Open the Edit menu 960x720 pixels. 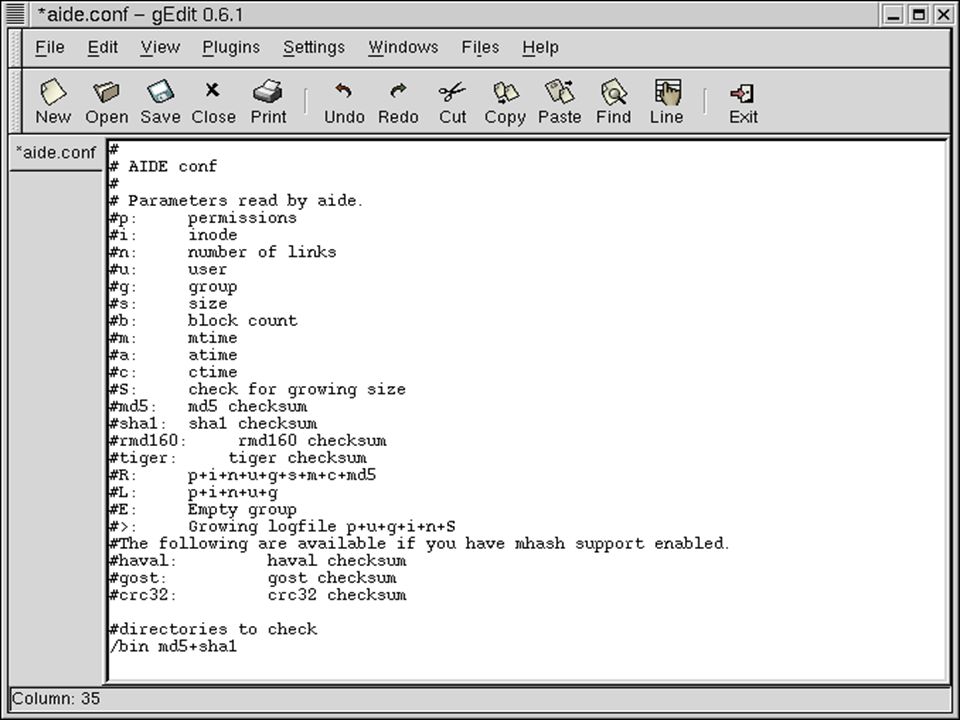click(x=102, y=47)
